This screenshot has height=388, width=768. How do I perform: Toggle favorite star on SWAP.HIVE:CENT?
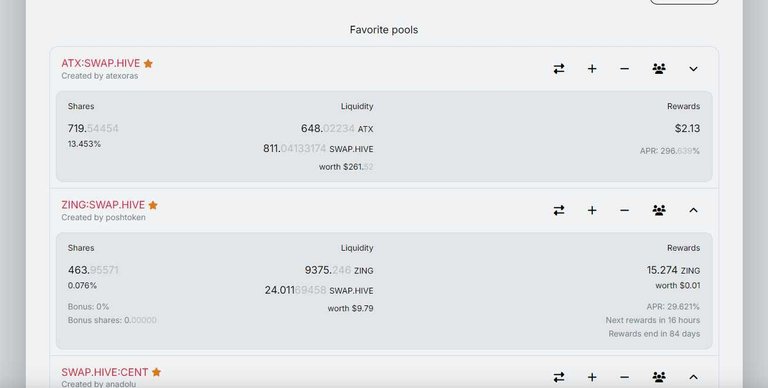click(156, 372)
